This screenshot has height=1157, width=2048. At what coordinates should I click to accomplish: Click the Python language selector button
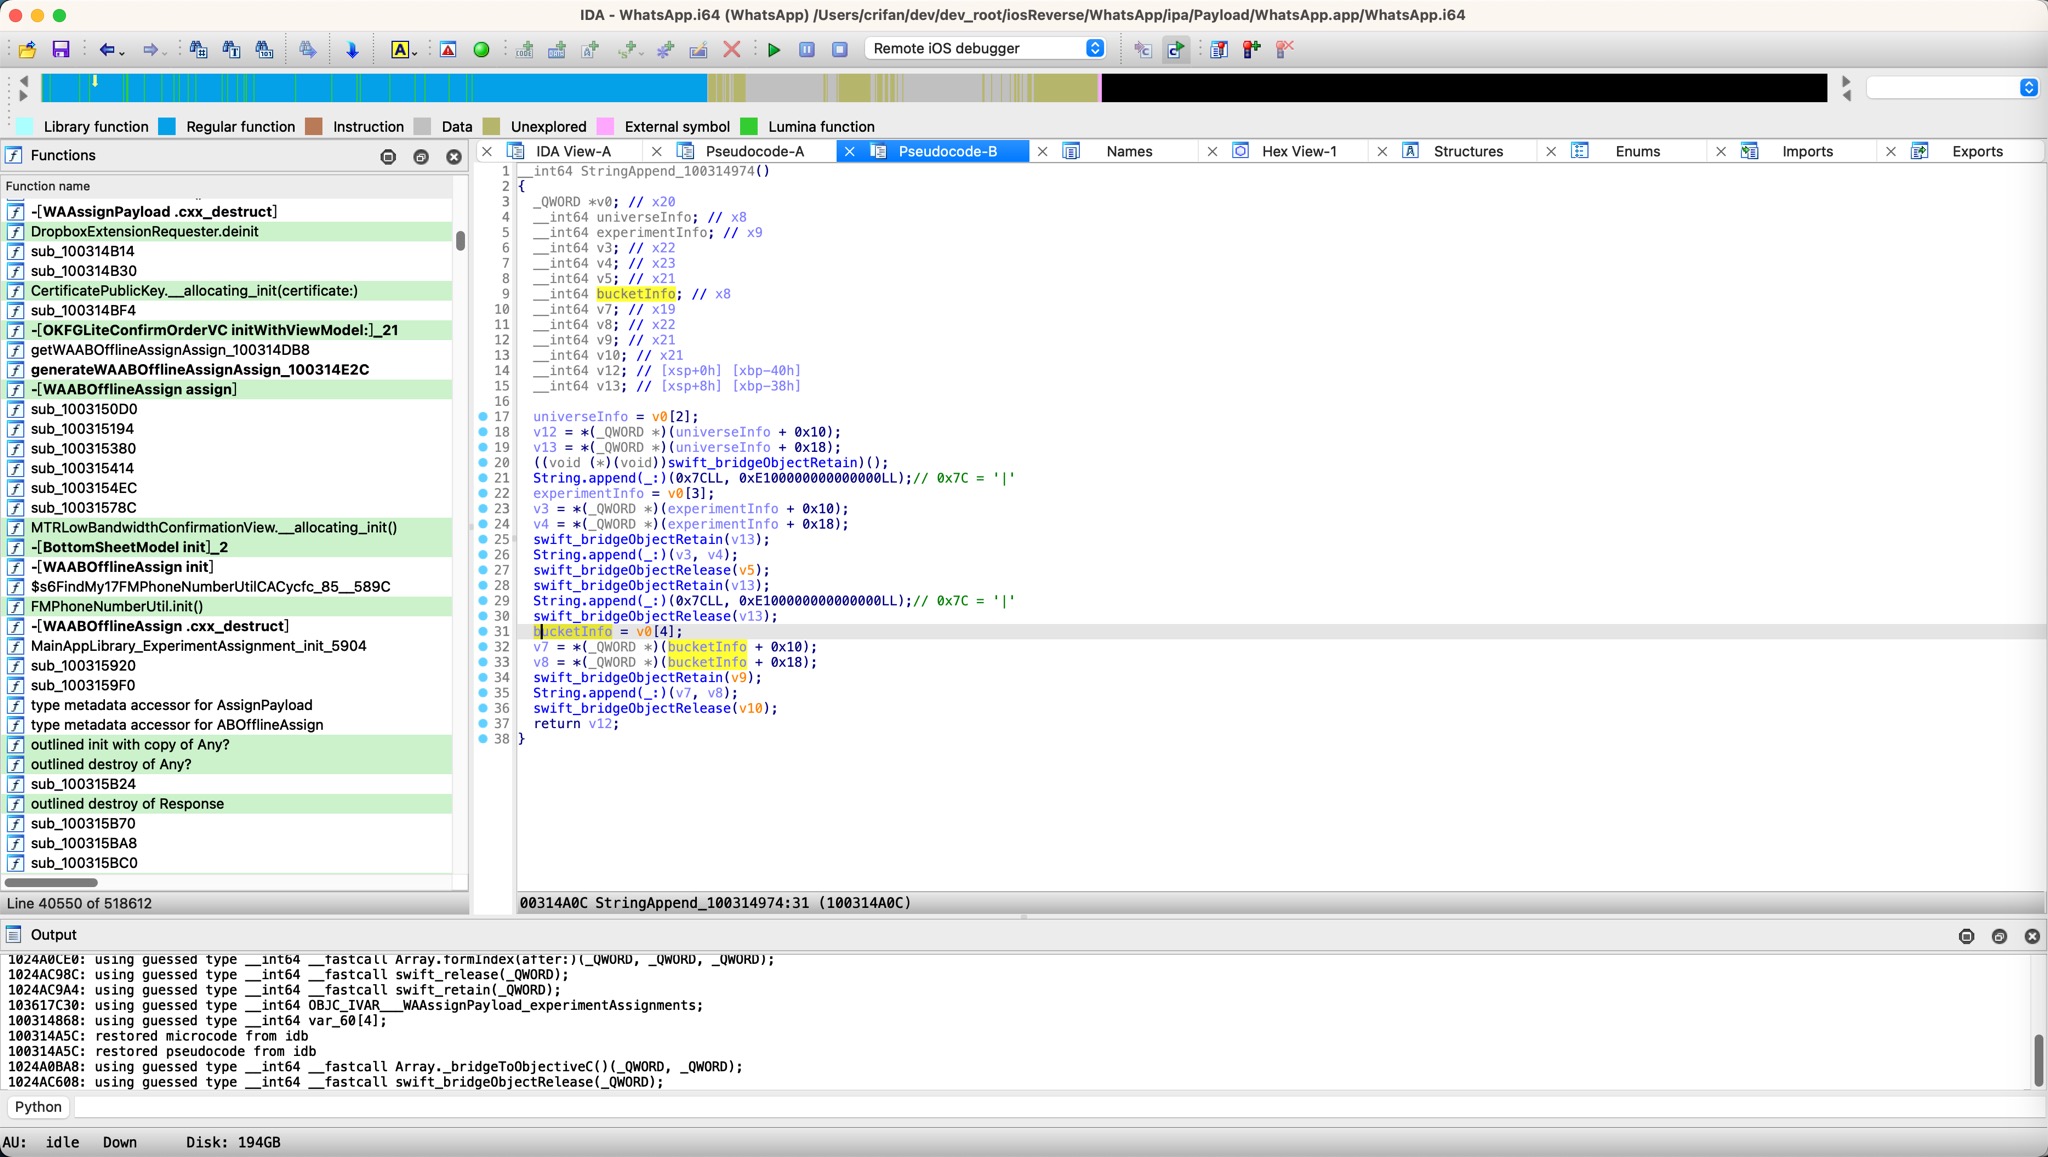[x=38, y=1106]
